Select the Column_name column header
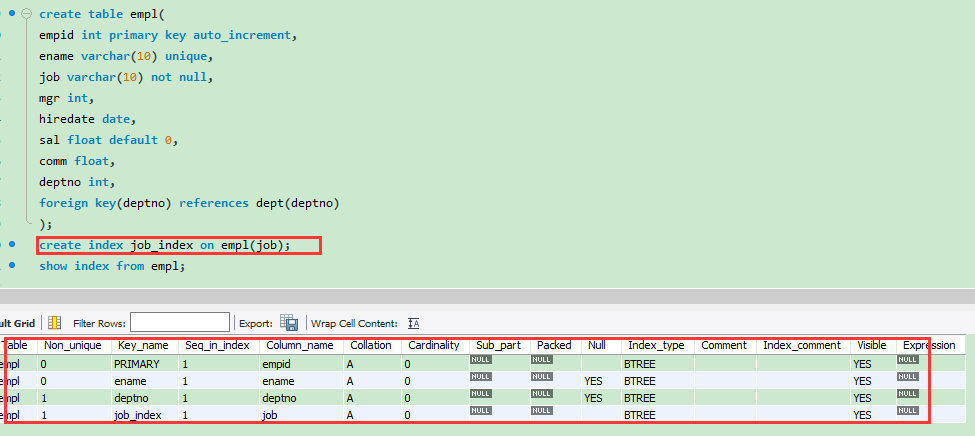This screenshot has width=975, height=436. [301, 345]
